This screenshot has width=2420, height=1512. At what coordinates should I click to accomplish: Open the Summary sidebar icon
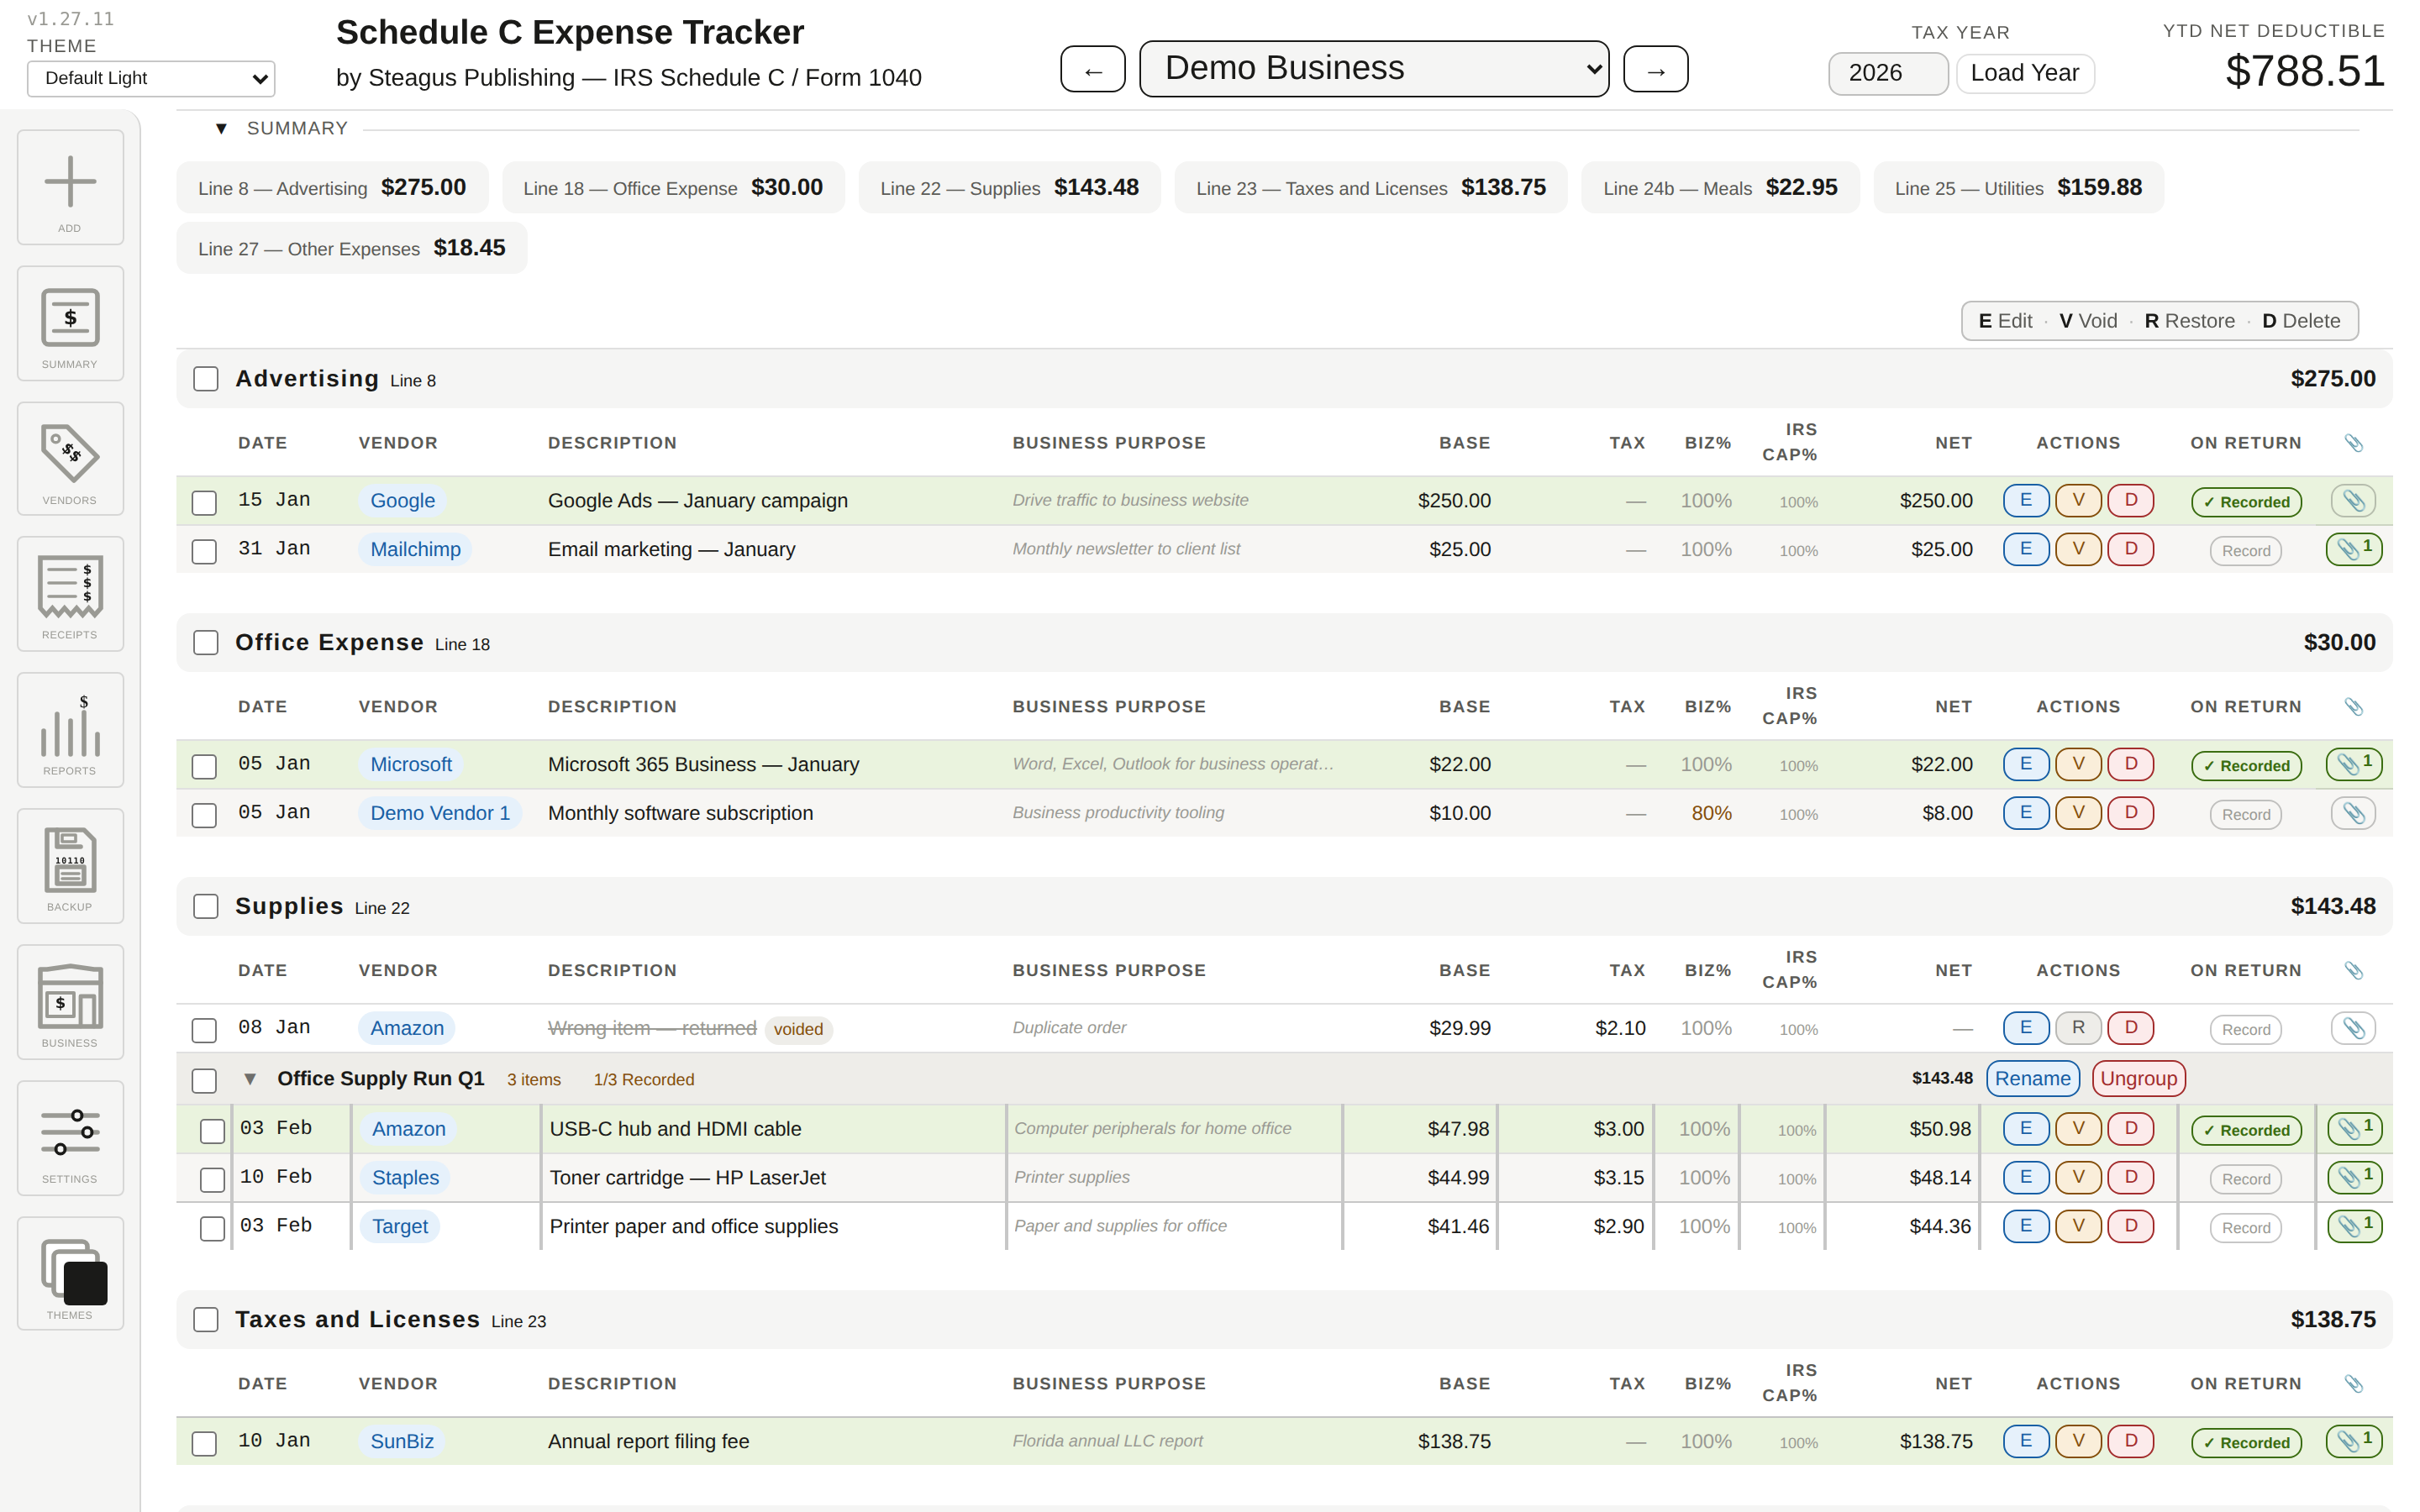coord(70,323)
